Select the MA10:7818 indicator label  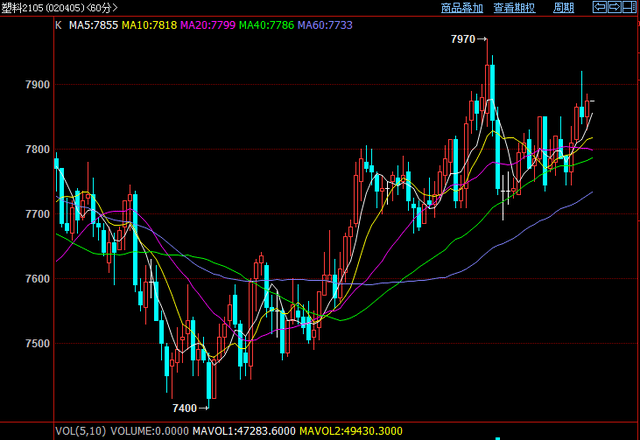click(149, 25)
